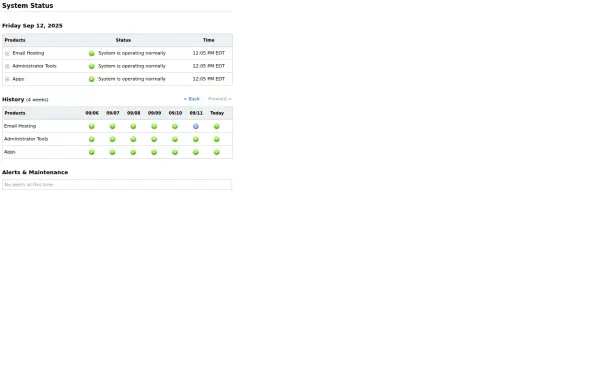Expand the Email Hosting product row
The image size is (600, 375).
click(7, 54)
